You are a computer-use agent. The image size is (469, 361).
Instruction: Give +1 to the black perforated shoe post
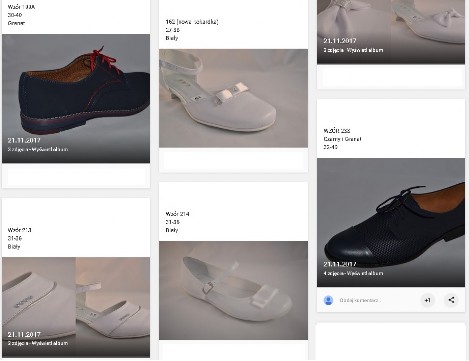coord(428,300)
